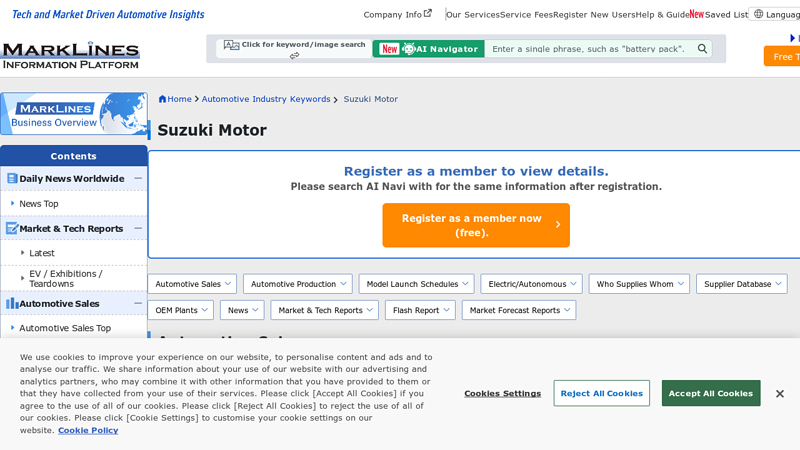Click the Company Info external link icon
The image size is (800, 450).
[x=428, y=14]
